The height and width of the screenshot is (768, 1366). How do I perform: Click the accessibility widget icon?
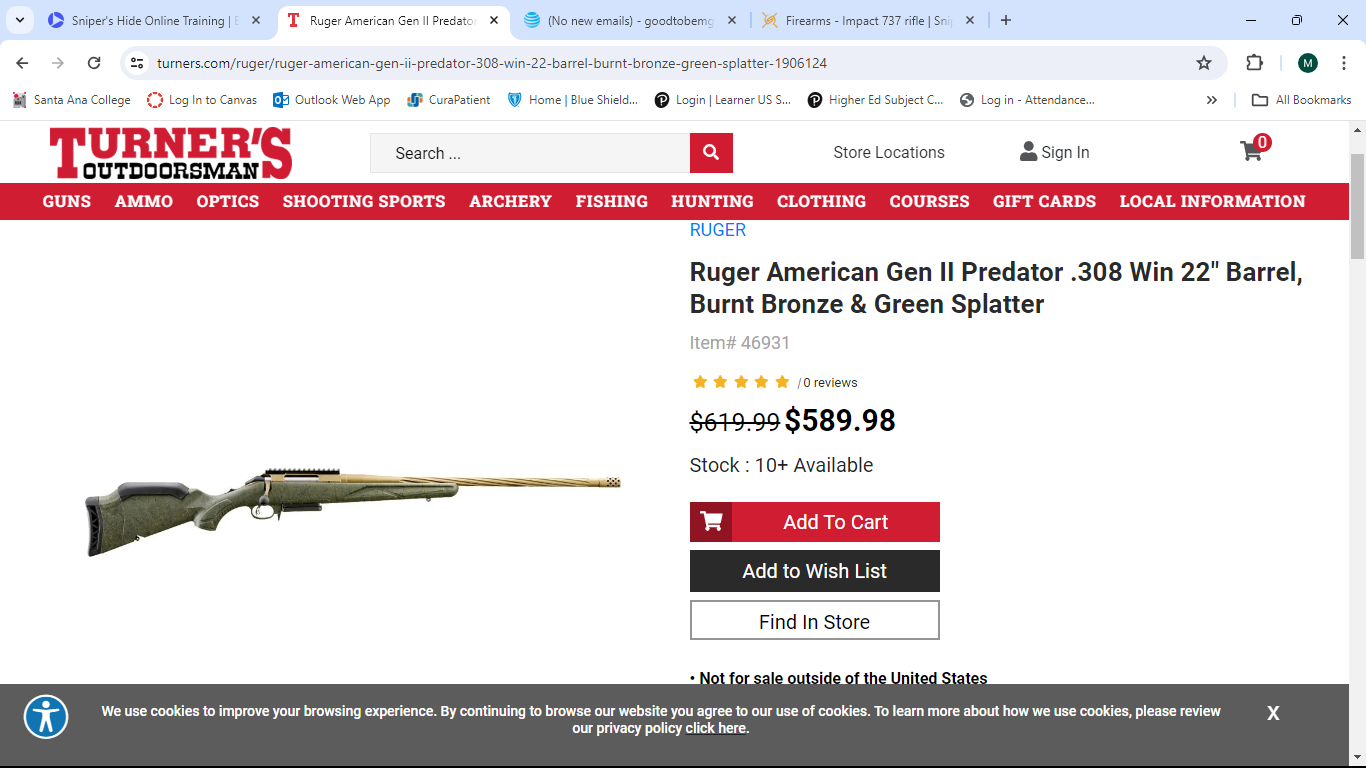(x=46, y=717)
